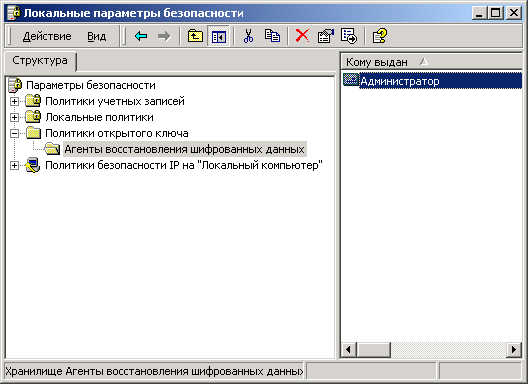Screen dimensions: 528x384
Task: Toggle the Show/Hide console tree icon
Action: point(219,36)
